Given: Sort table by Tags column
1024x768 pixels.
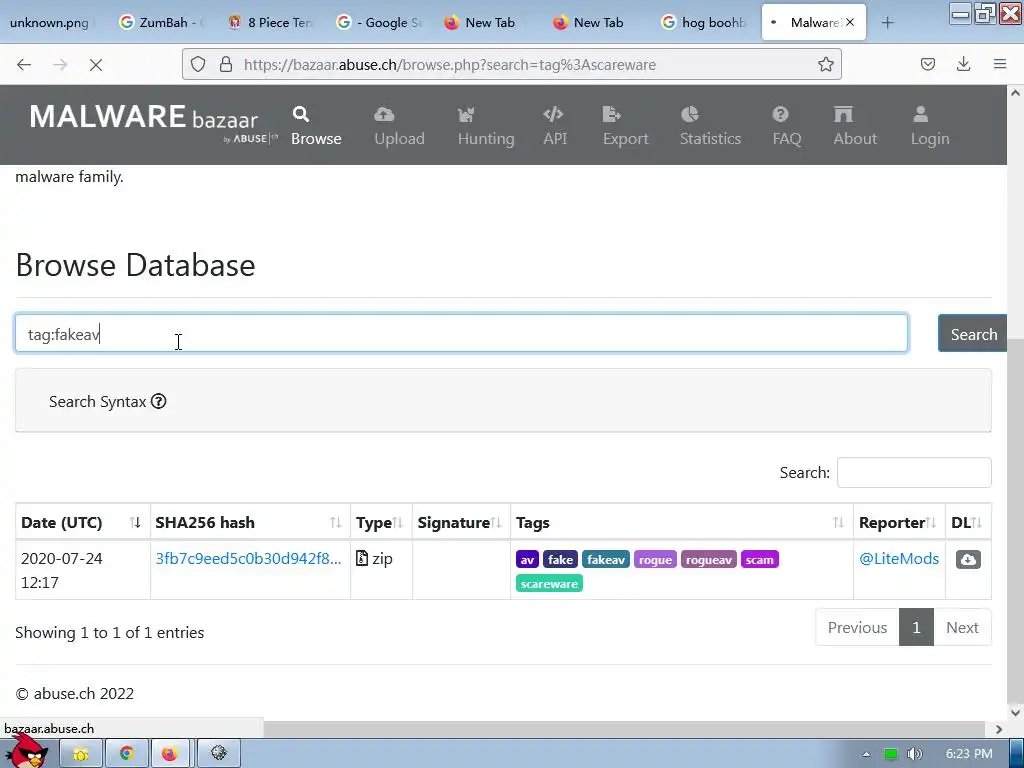Looking at the screenshot, I should pyautogui.click(x=681, y=522).
